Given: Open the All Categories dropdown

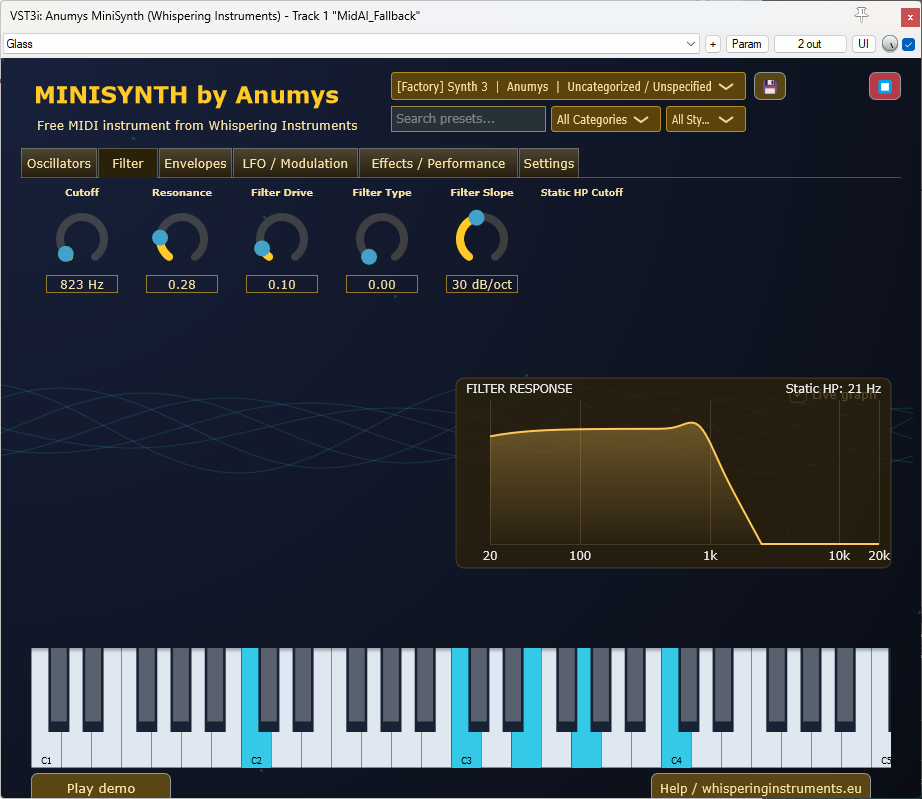Looking at the screenshot, I should [x=606, y=119].
